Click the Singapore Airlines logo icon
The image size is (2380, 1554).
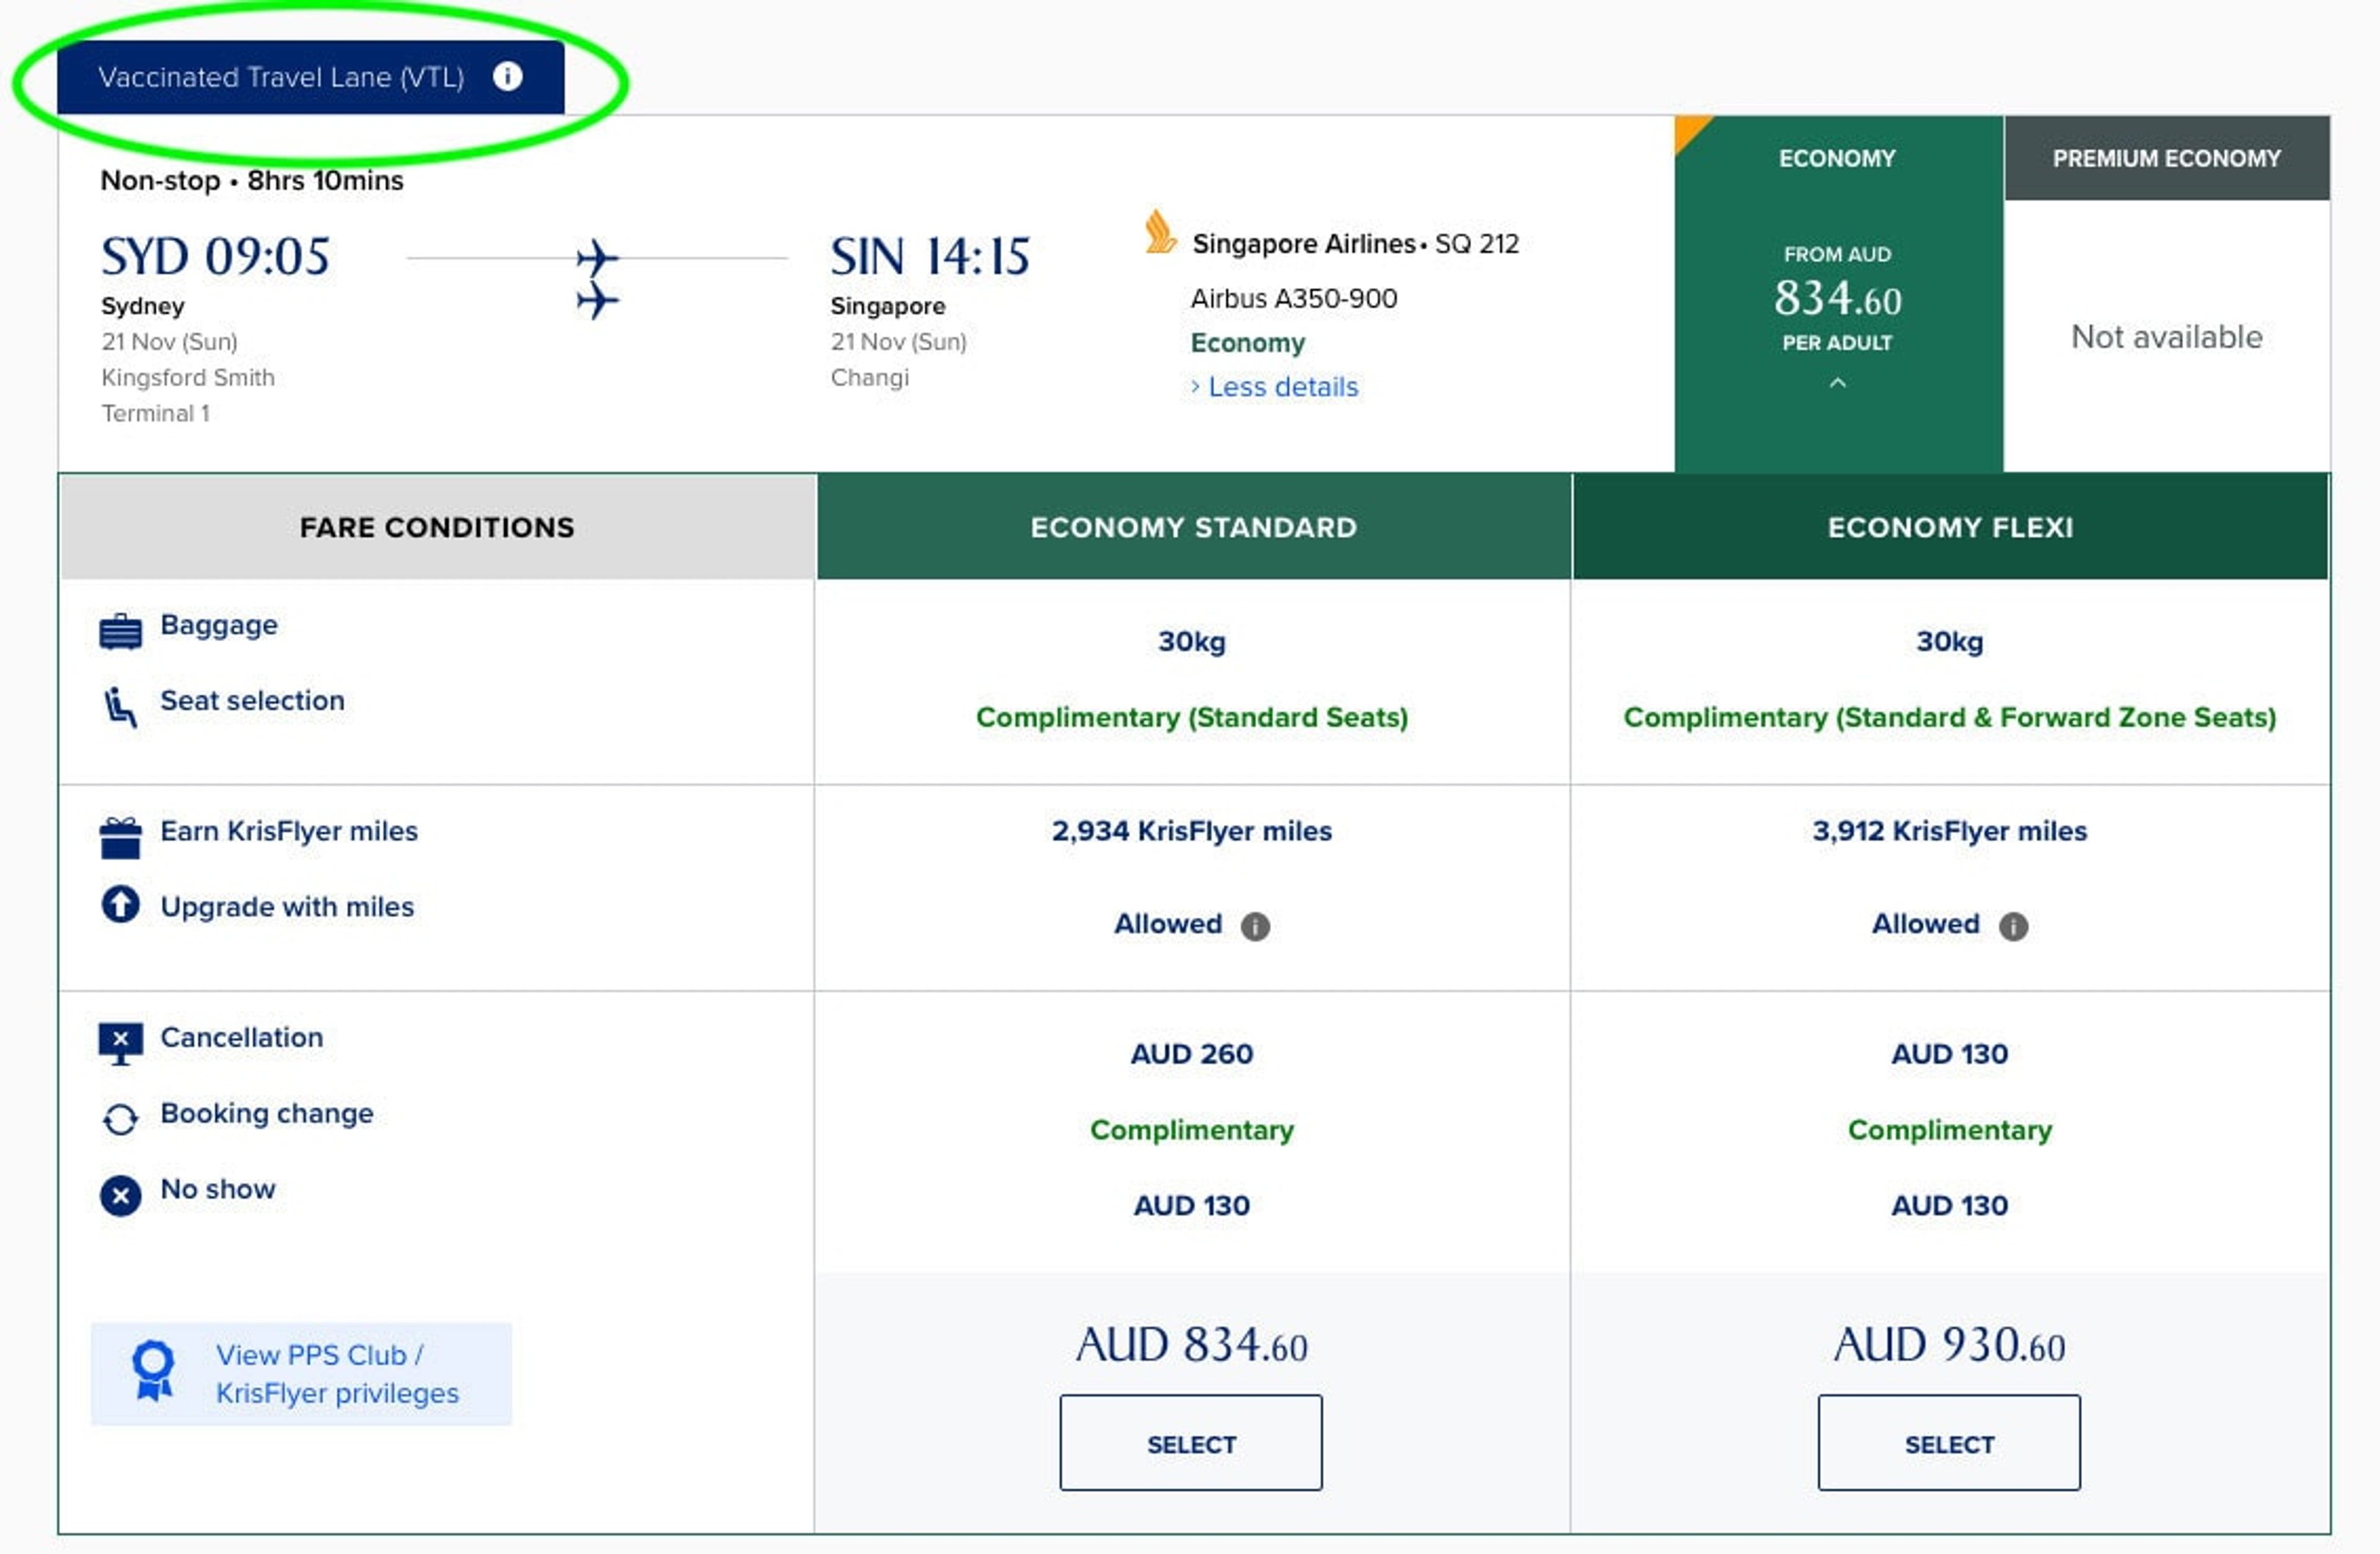pos(1159,232)
